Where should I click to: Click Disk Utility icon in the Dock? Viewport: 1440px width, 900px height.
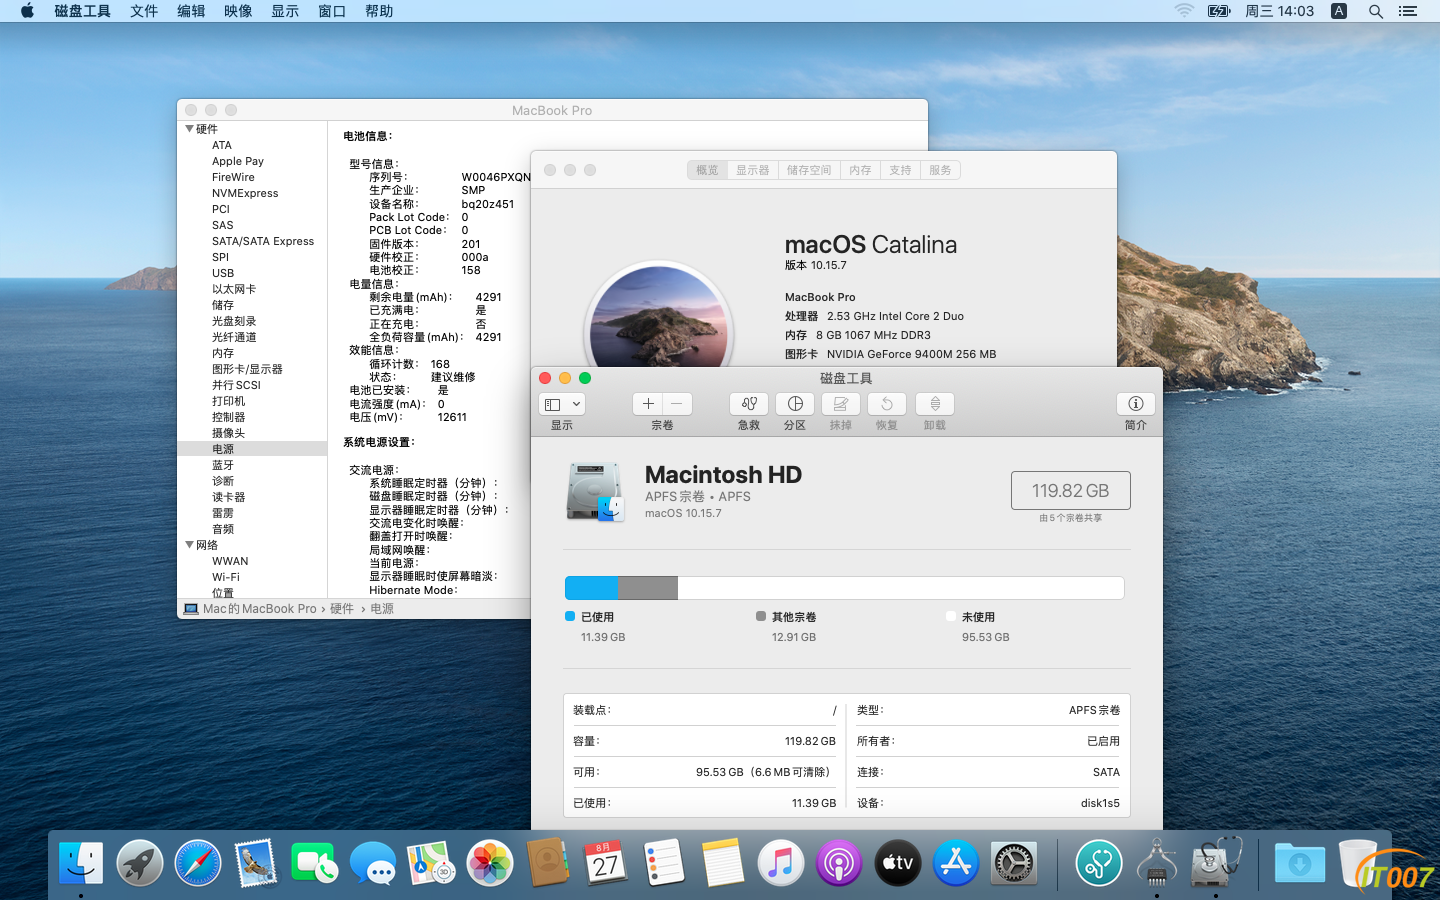coord(1215,862)
